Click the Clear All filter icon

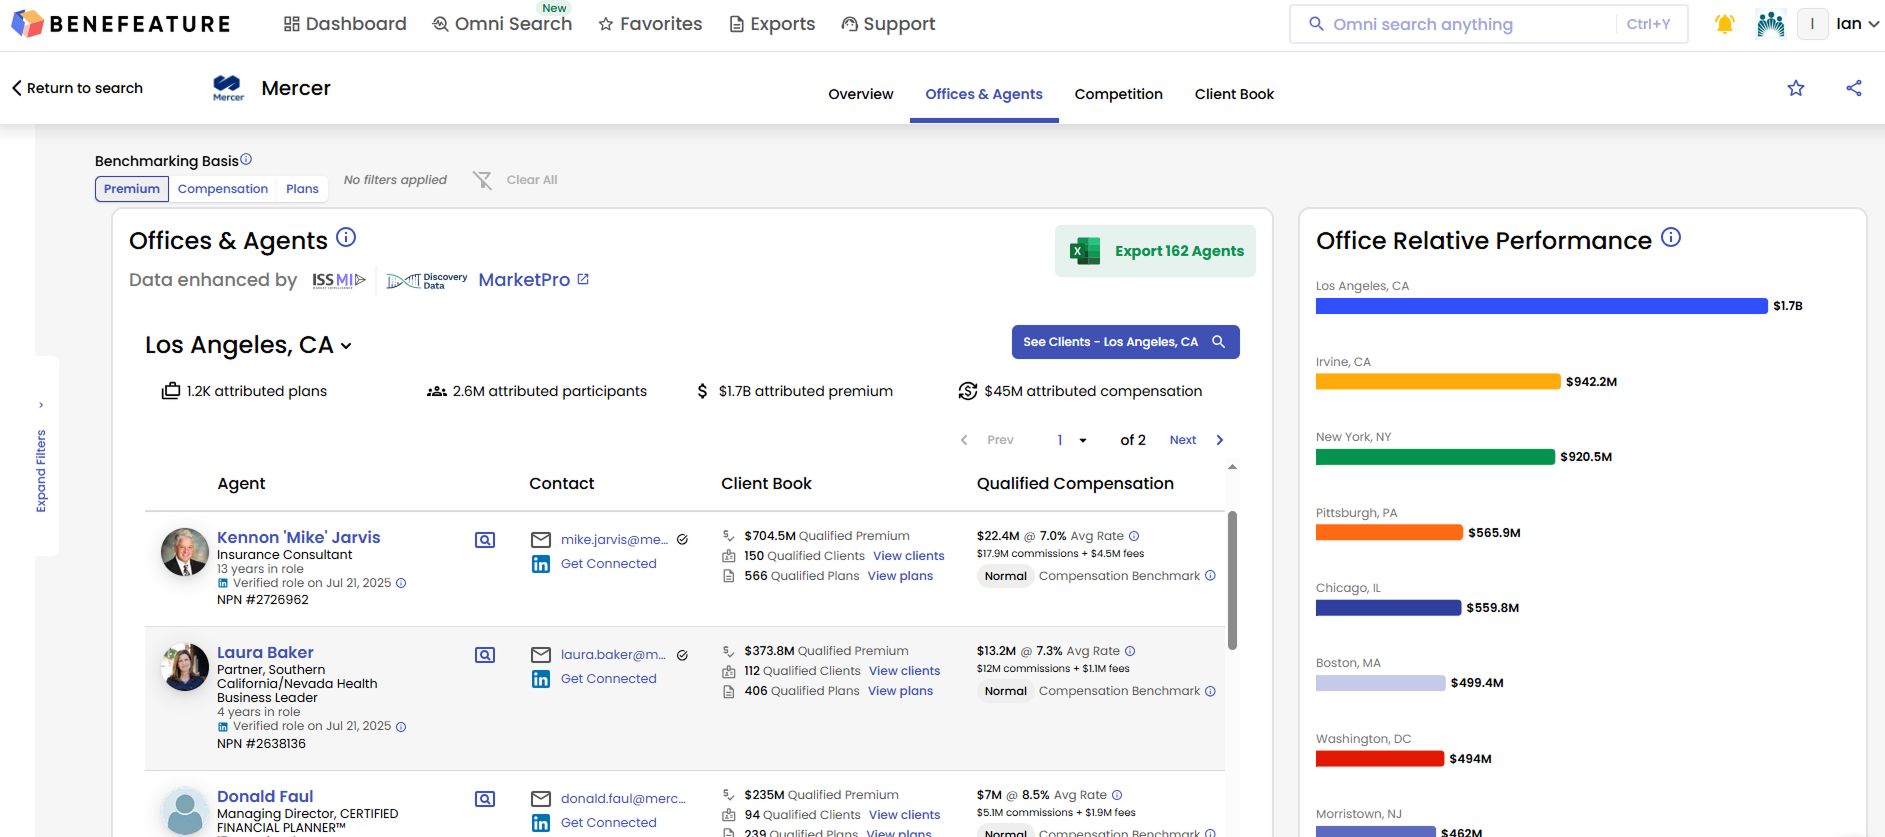[x=483, y=180]
